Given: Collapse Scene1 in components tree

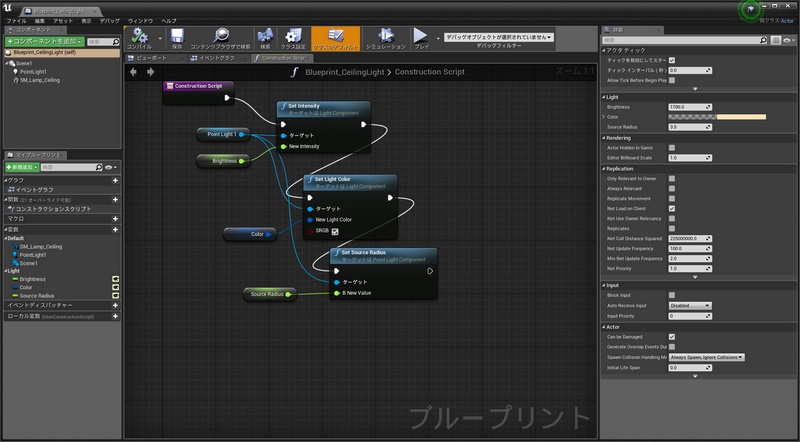Looking at the screenshot, I should point(7,63).
